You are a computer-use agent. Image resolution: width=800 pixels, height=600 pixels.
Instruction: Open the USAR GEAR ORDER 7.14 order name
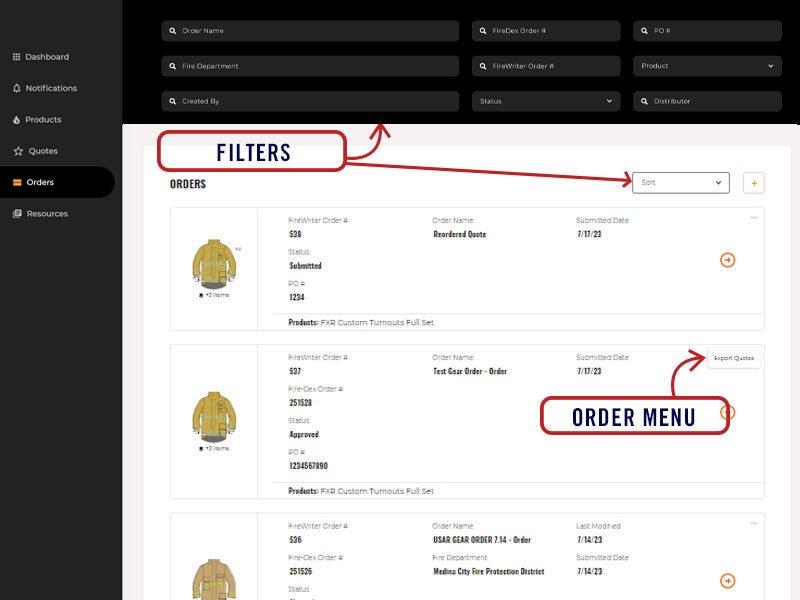click(484, 540)
